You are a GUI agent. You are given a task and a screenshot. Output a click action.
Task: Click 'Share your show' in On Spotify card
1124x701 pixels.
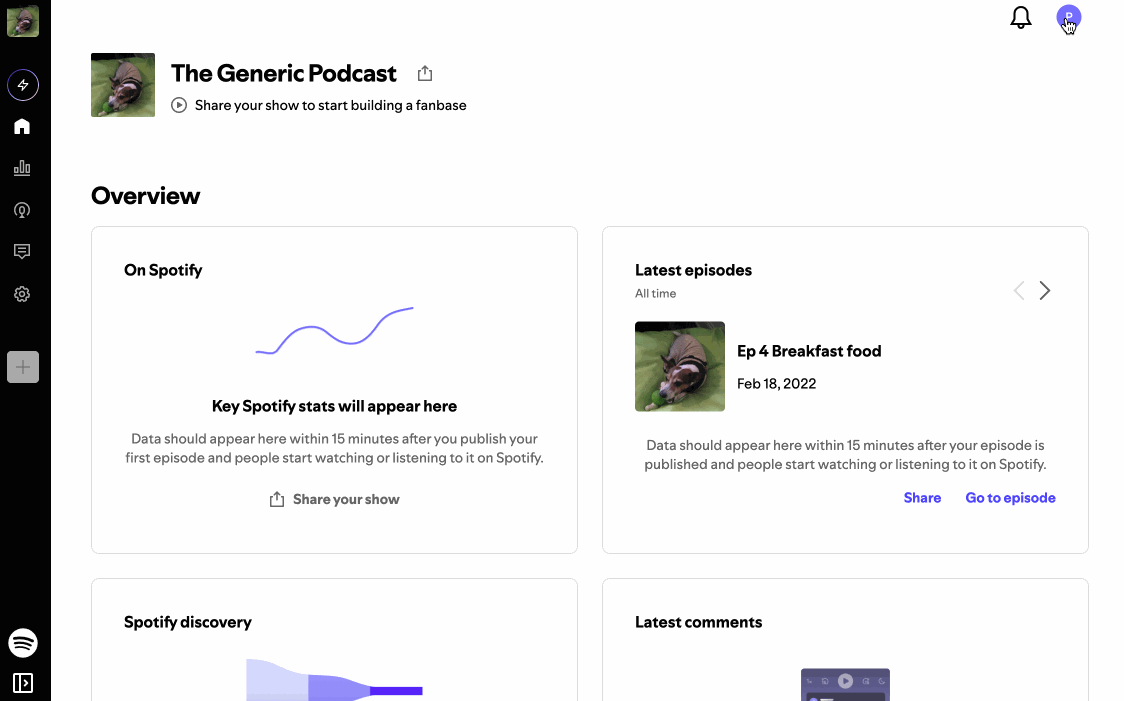(346, 500)
